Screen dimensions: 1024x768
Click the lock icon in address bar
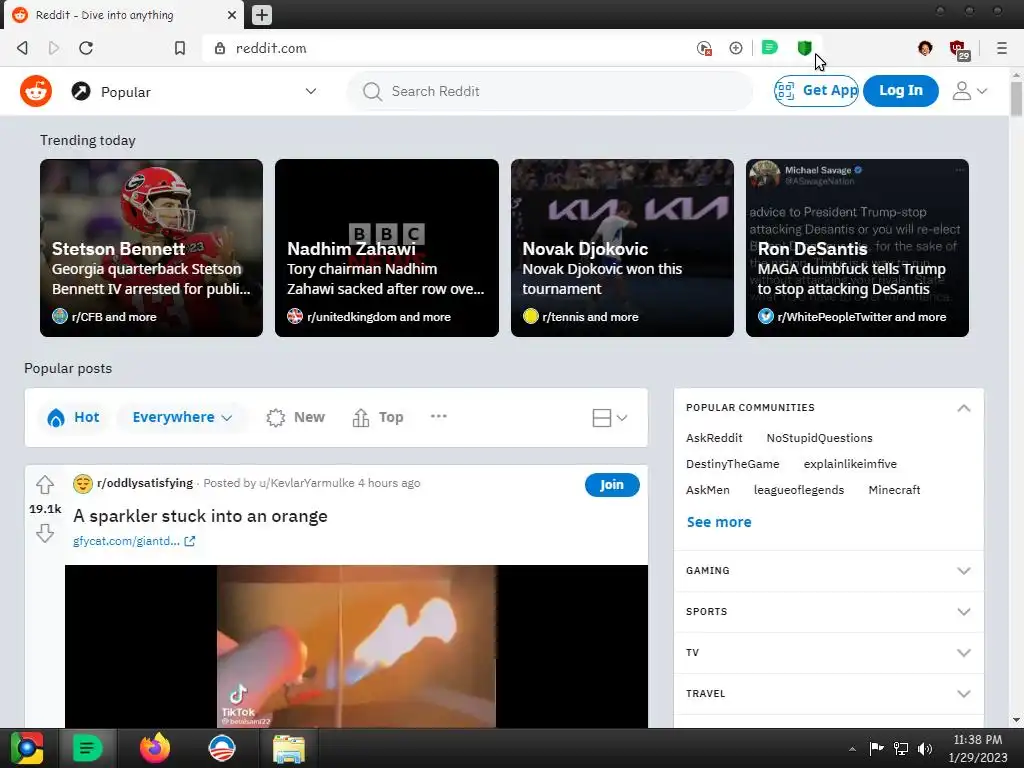tap(220, 48)
